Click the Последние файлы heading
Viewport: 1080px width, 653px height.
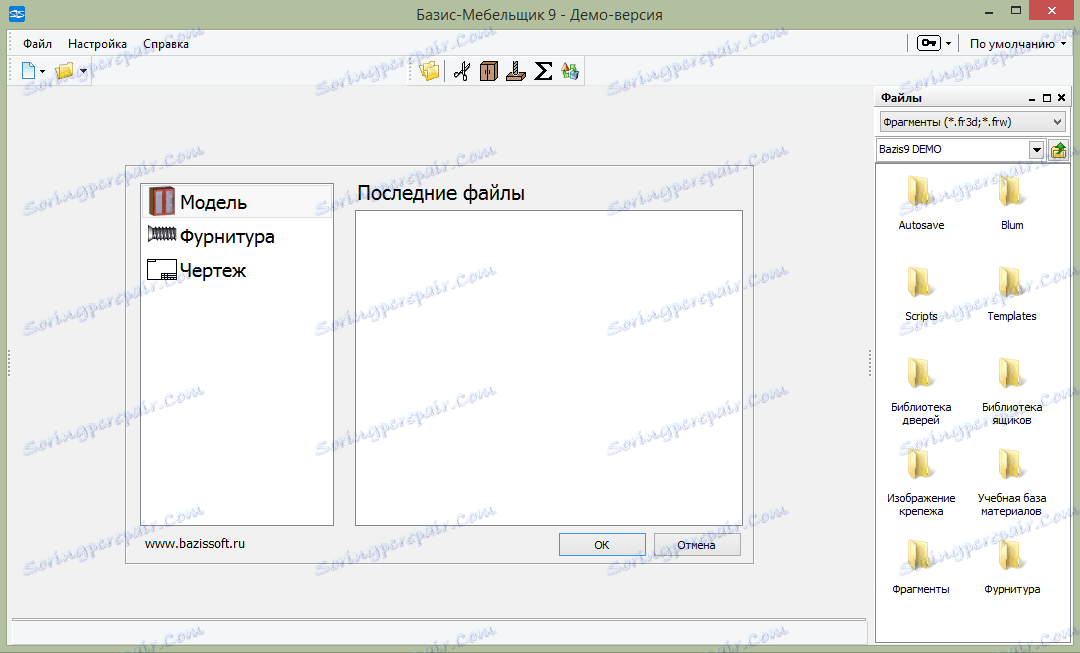click(441, 193)
